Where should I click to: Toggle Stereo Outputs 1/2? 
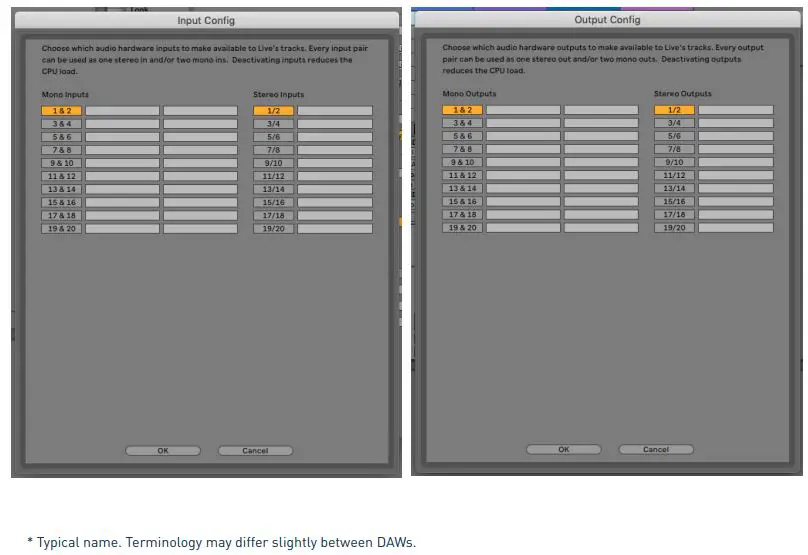click(x=675, y=110)
